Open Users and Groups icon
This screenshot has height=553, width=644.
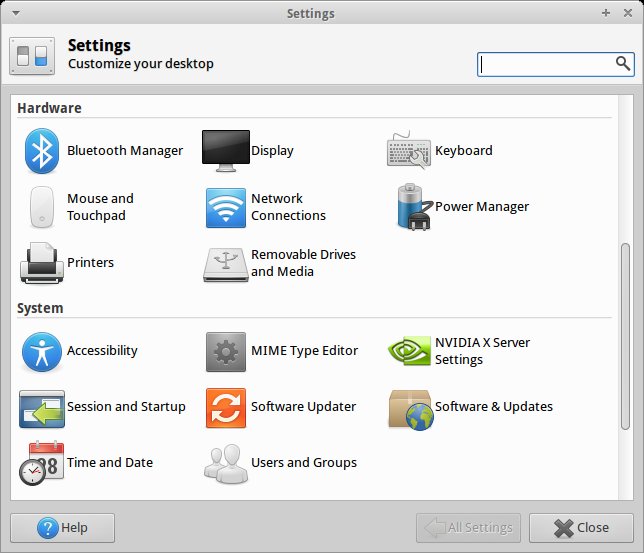pyautogui.click(x=226, y=463)
